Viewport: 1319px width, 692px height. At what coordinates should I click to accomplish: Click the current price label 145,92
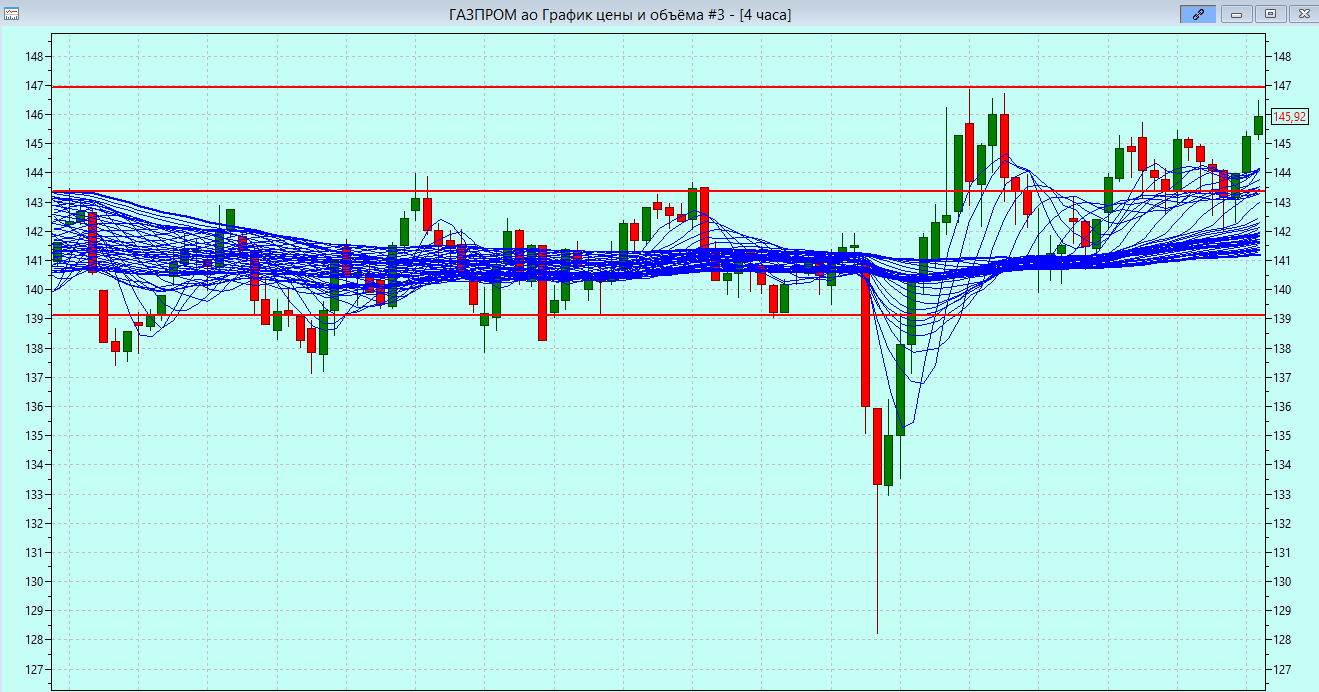tap(1288, 117)
